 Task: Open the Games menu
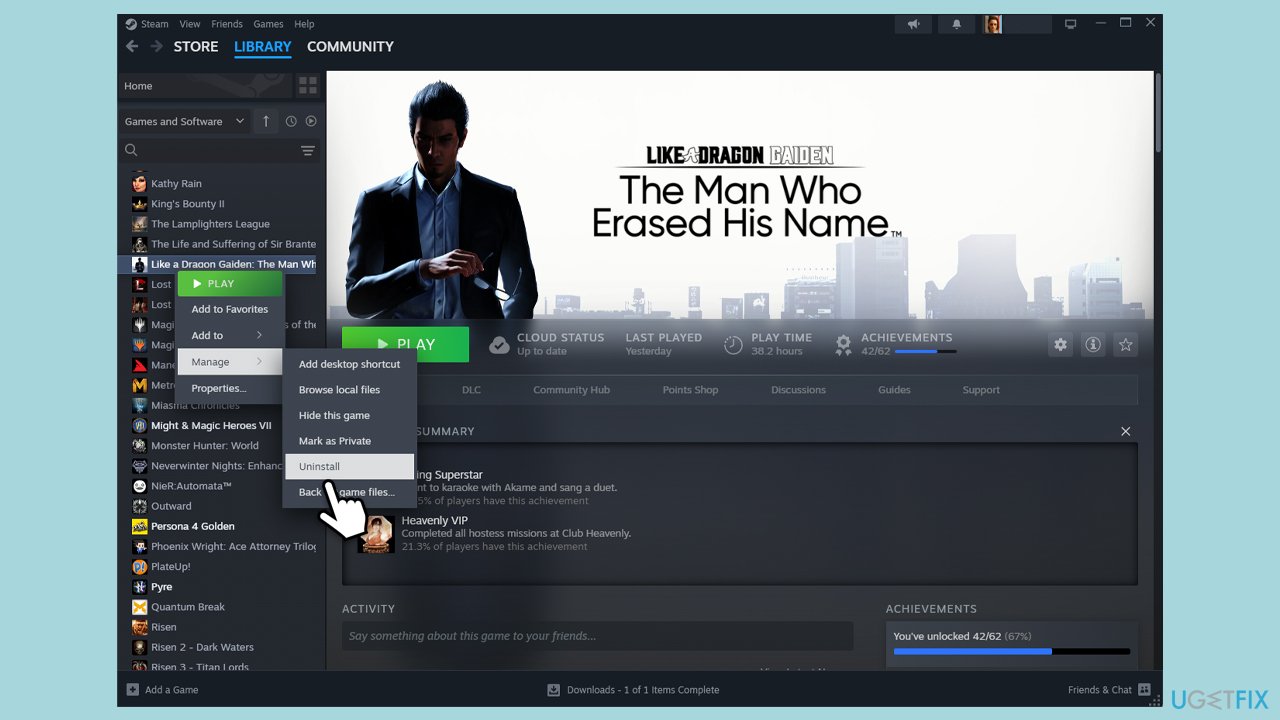pyautogui.click(x=268, y=24)
